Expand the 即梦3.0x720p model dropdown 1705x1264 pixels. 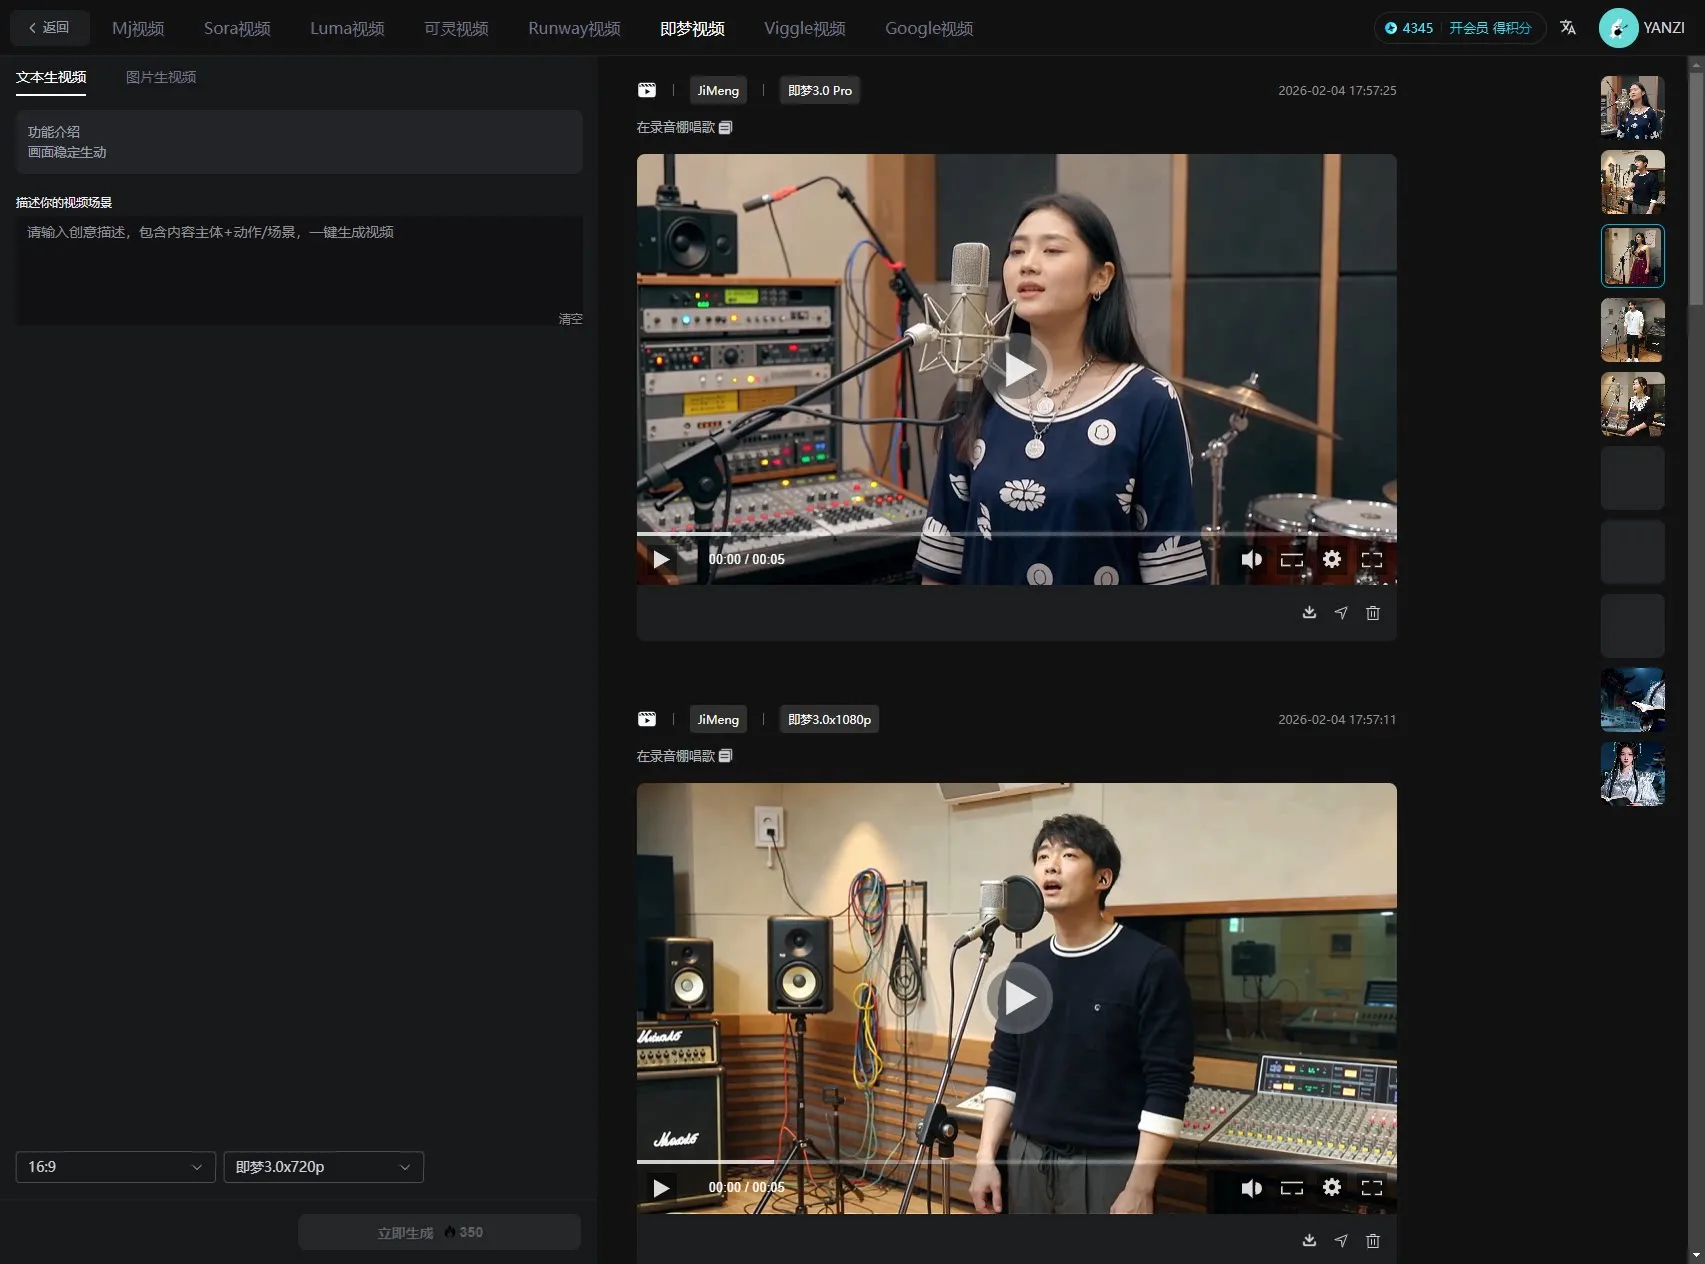323,1167
